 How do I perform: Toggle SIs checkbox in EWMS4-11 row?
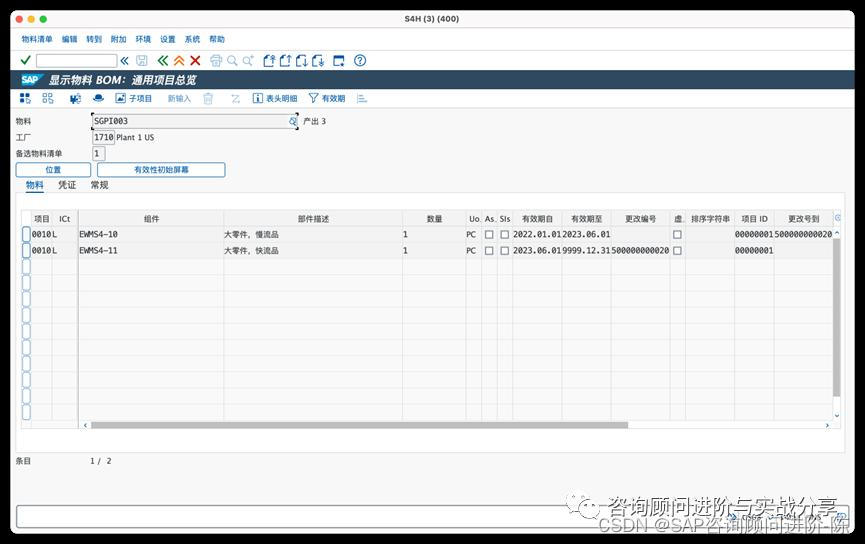point(504,250)
